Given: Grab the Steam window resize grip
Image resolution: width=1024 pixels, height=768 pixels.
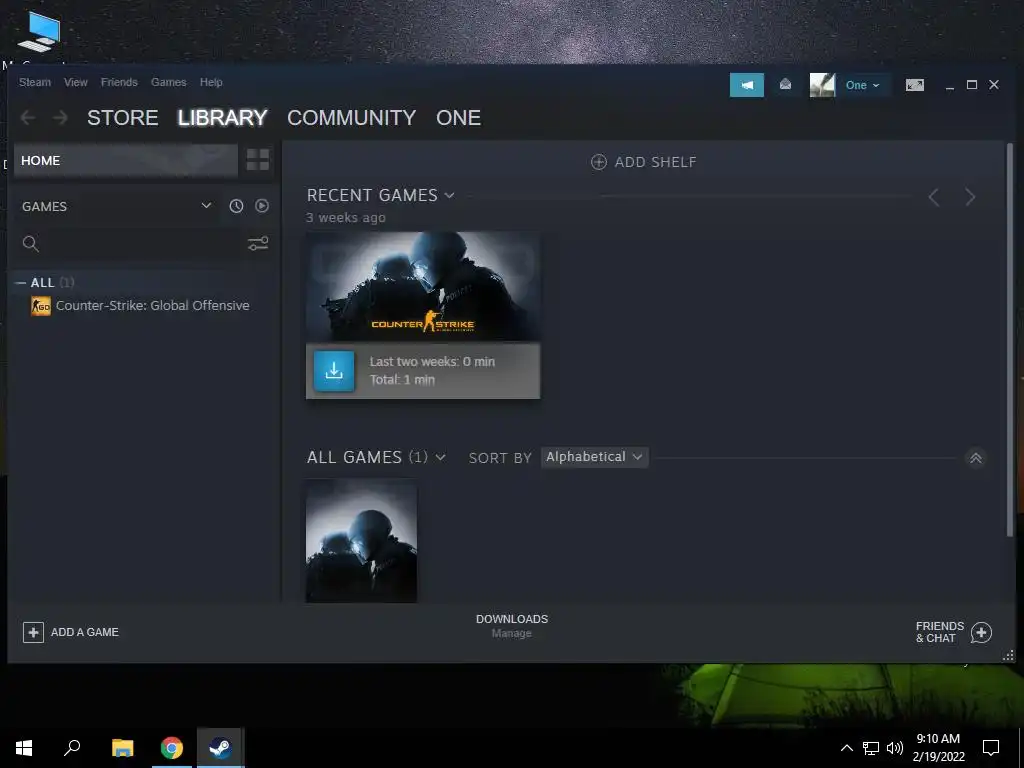Looking at the screenshot, I should pyautogui.click(x=1008, y=655).
